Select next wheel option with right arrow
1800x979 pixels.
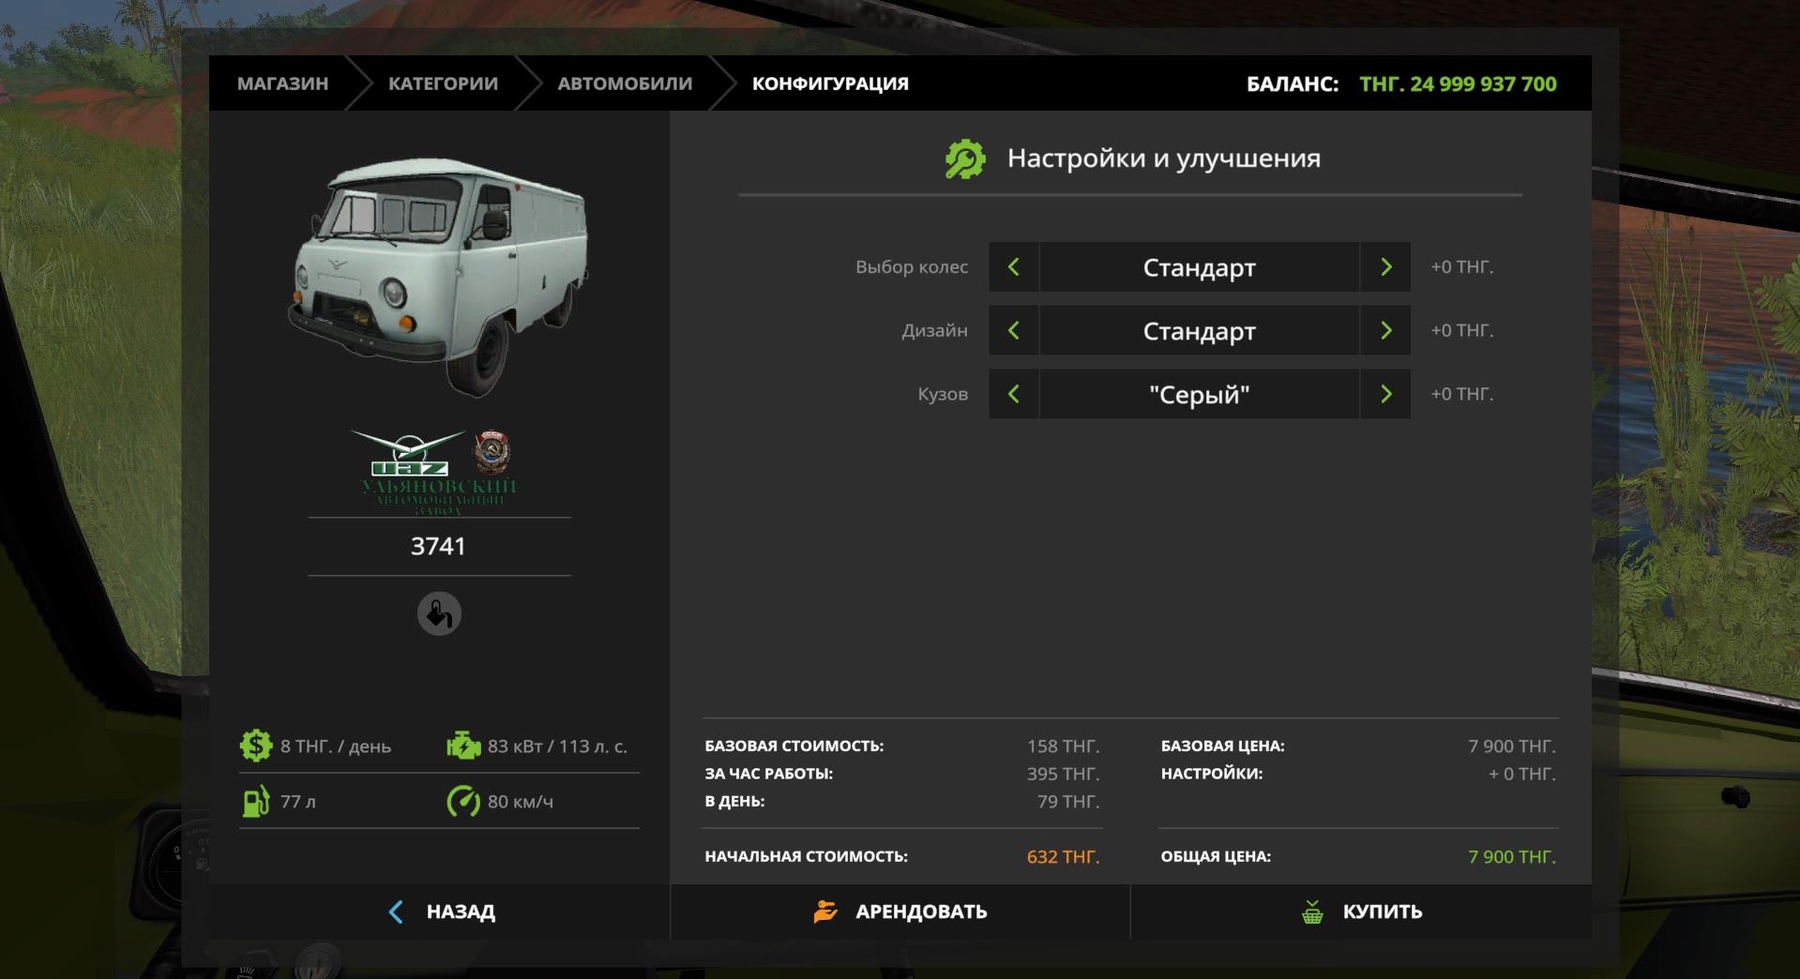point(1385,267)
